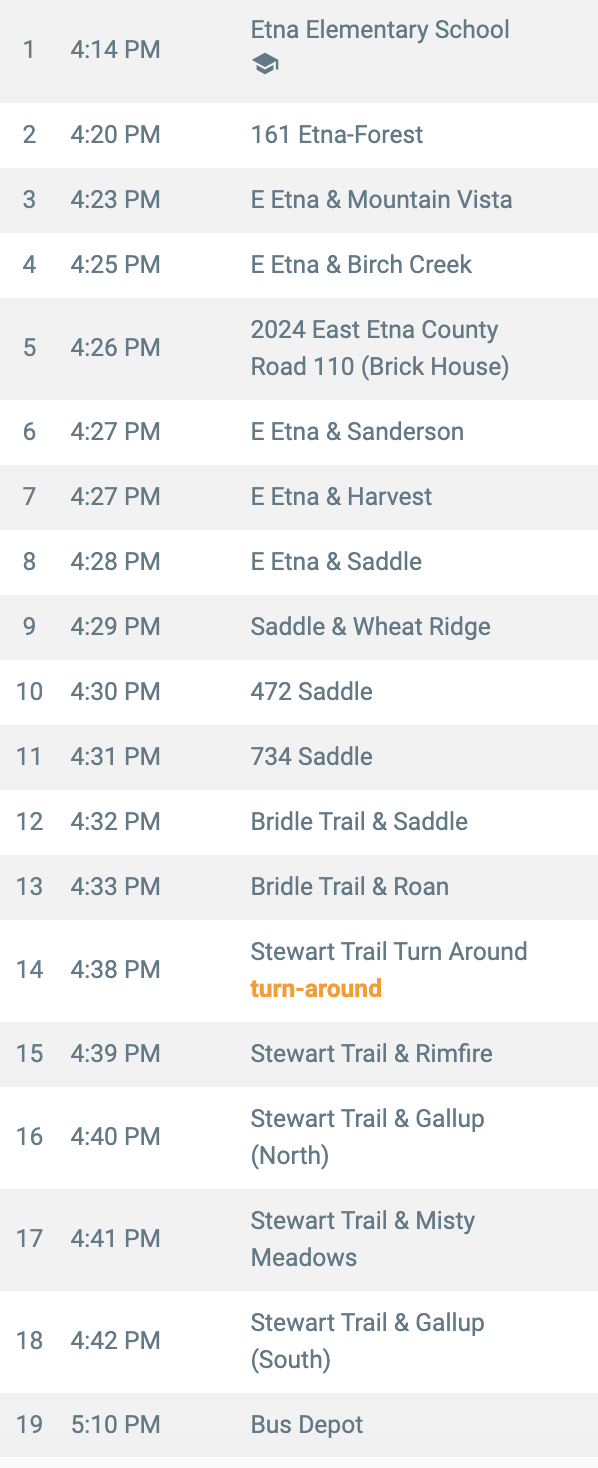Open Stewart Trail & Gallup (North) stop
Image resolution: width=598 pixels, height=1468 pixels.
(299, 1137)
